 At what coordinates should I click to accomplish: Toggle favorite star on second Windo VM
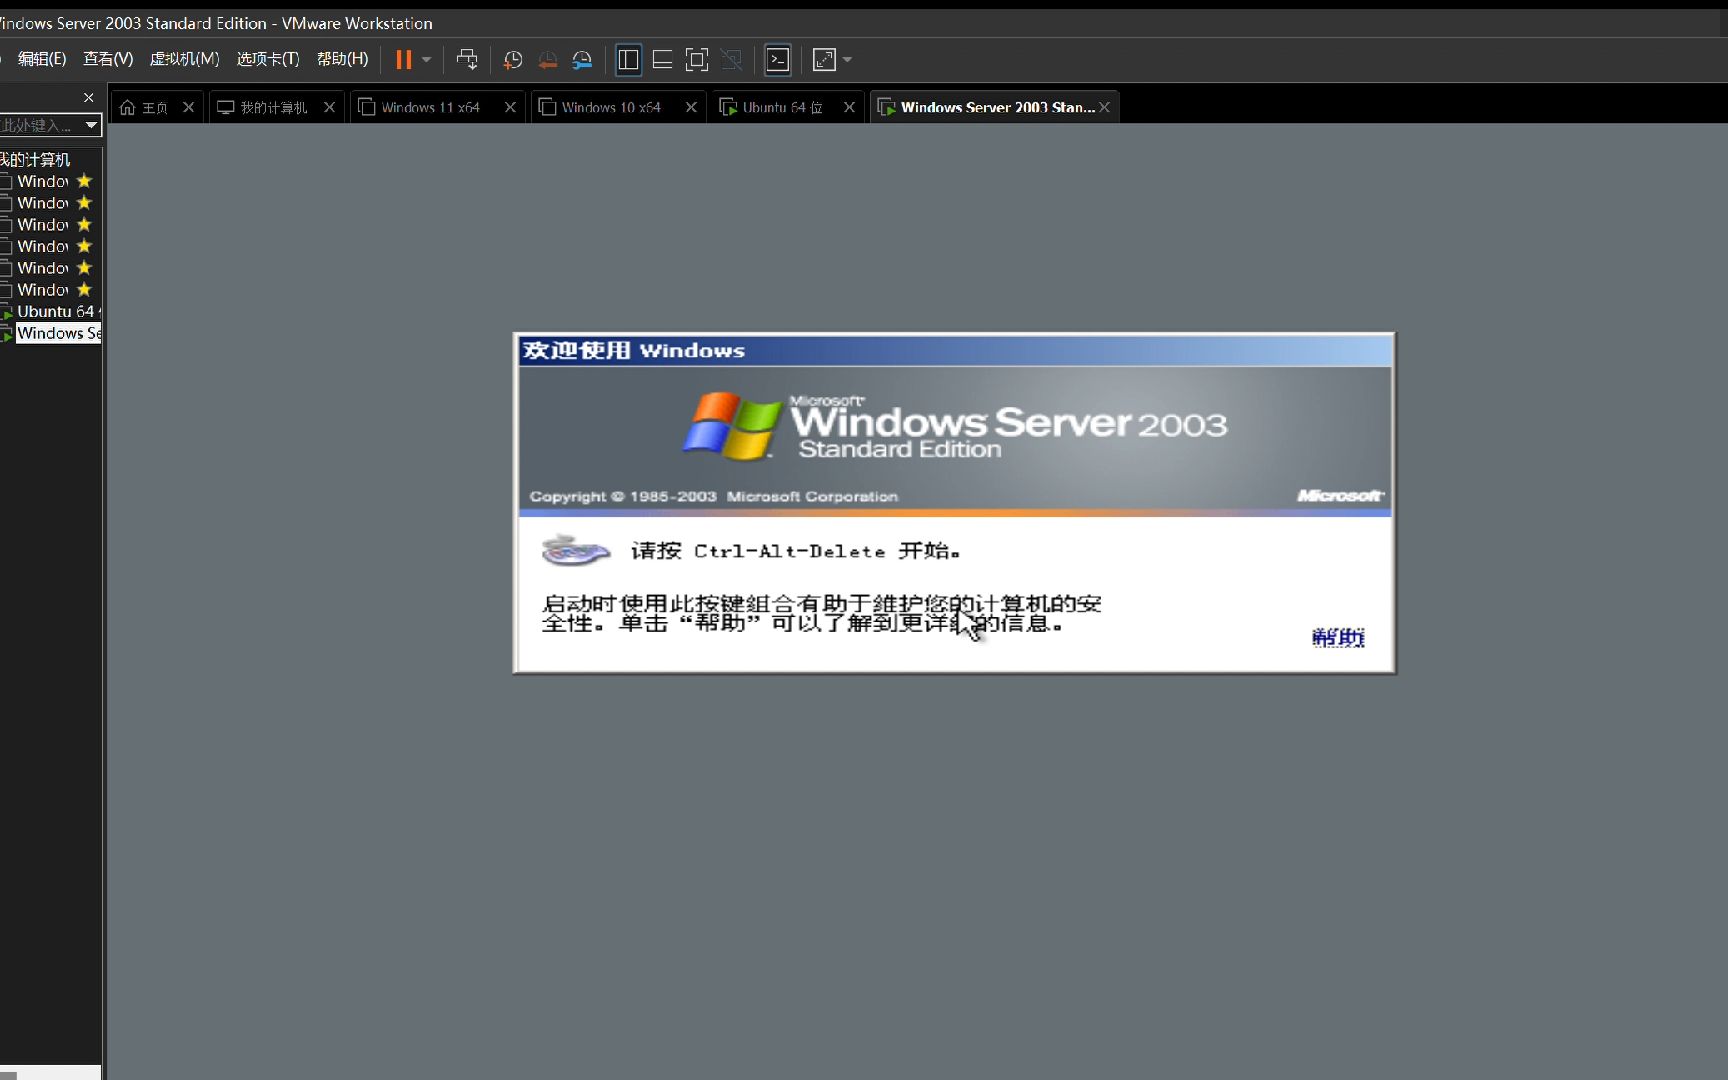click(x=84, y=203)
